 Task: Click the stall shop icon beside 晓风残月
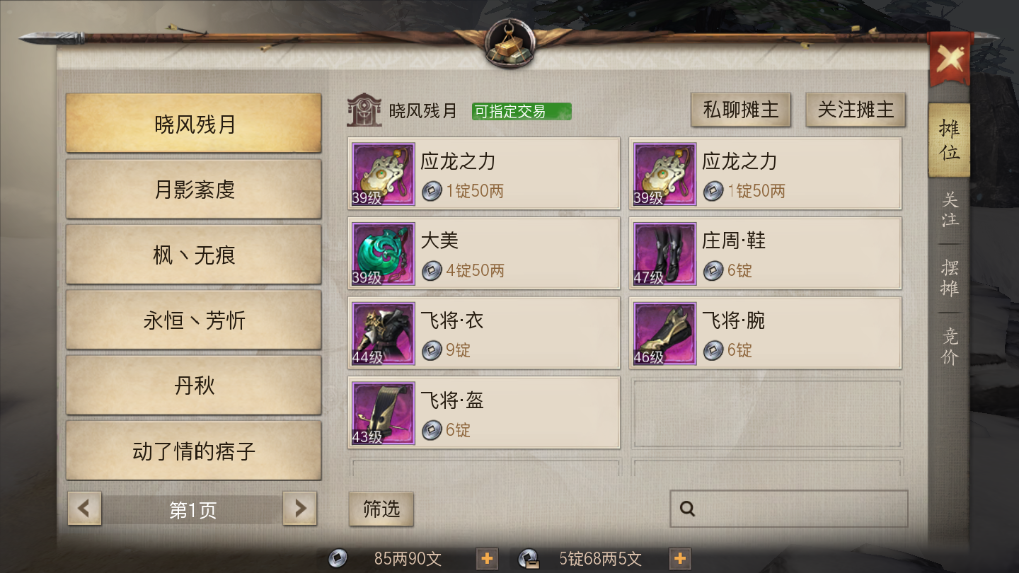click(364, 110)
